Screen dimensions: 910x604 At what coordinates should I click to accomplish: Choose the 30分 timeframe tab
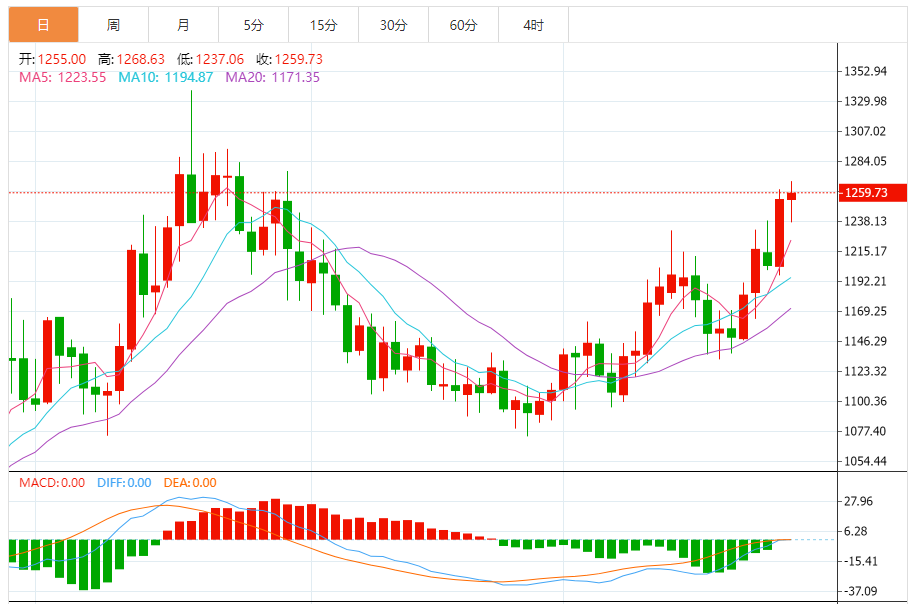click(x=393, y=25)
